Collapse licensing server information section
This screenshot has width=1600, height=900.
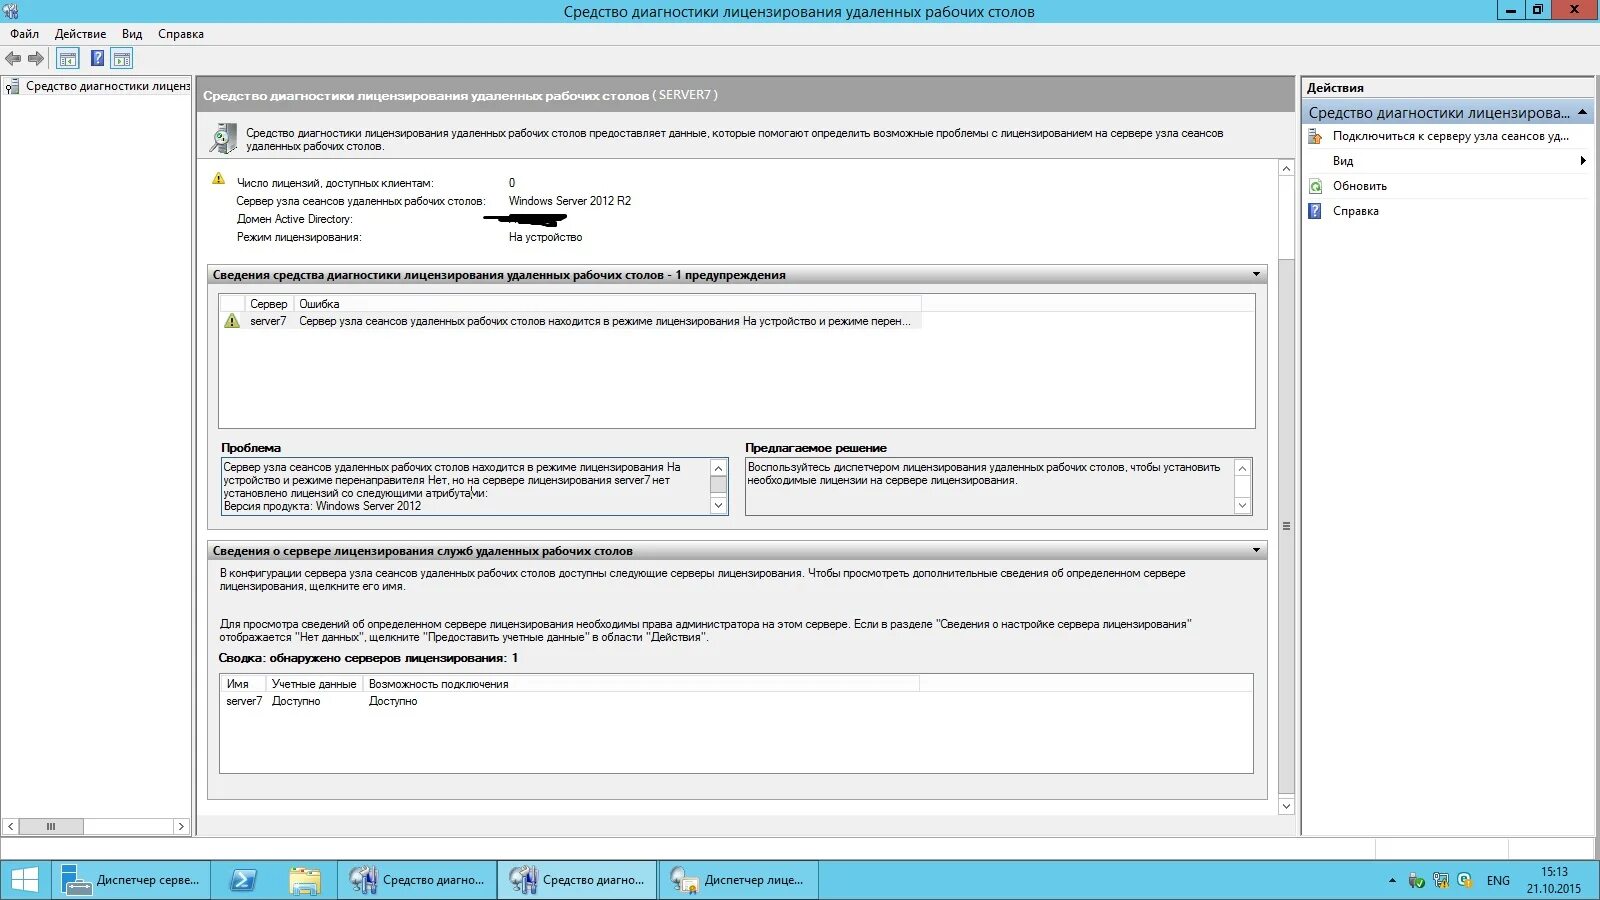pyautogui.click(x=1256, y=550)
